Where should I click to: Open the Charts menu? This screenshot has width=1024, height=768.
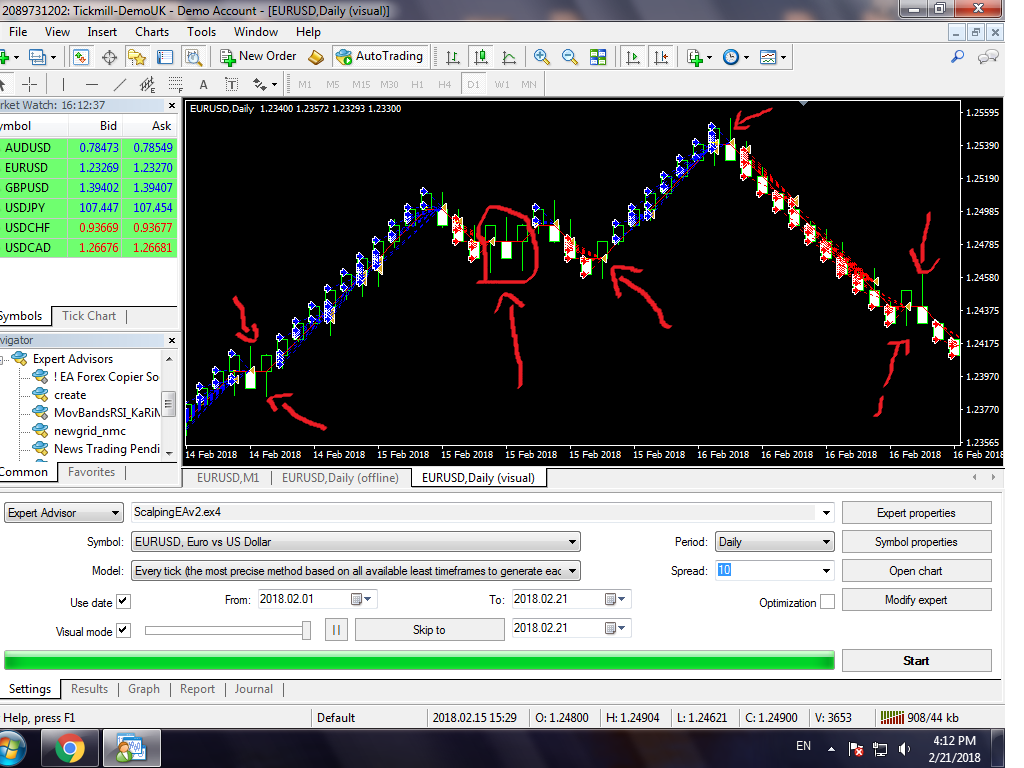[x=152, y=31]
